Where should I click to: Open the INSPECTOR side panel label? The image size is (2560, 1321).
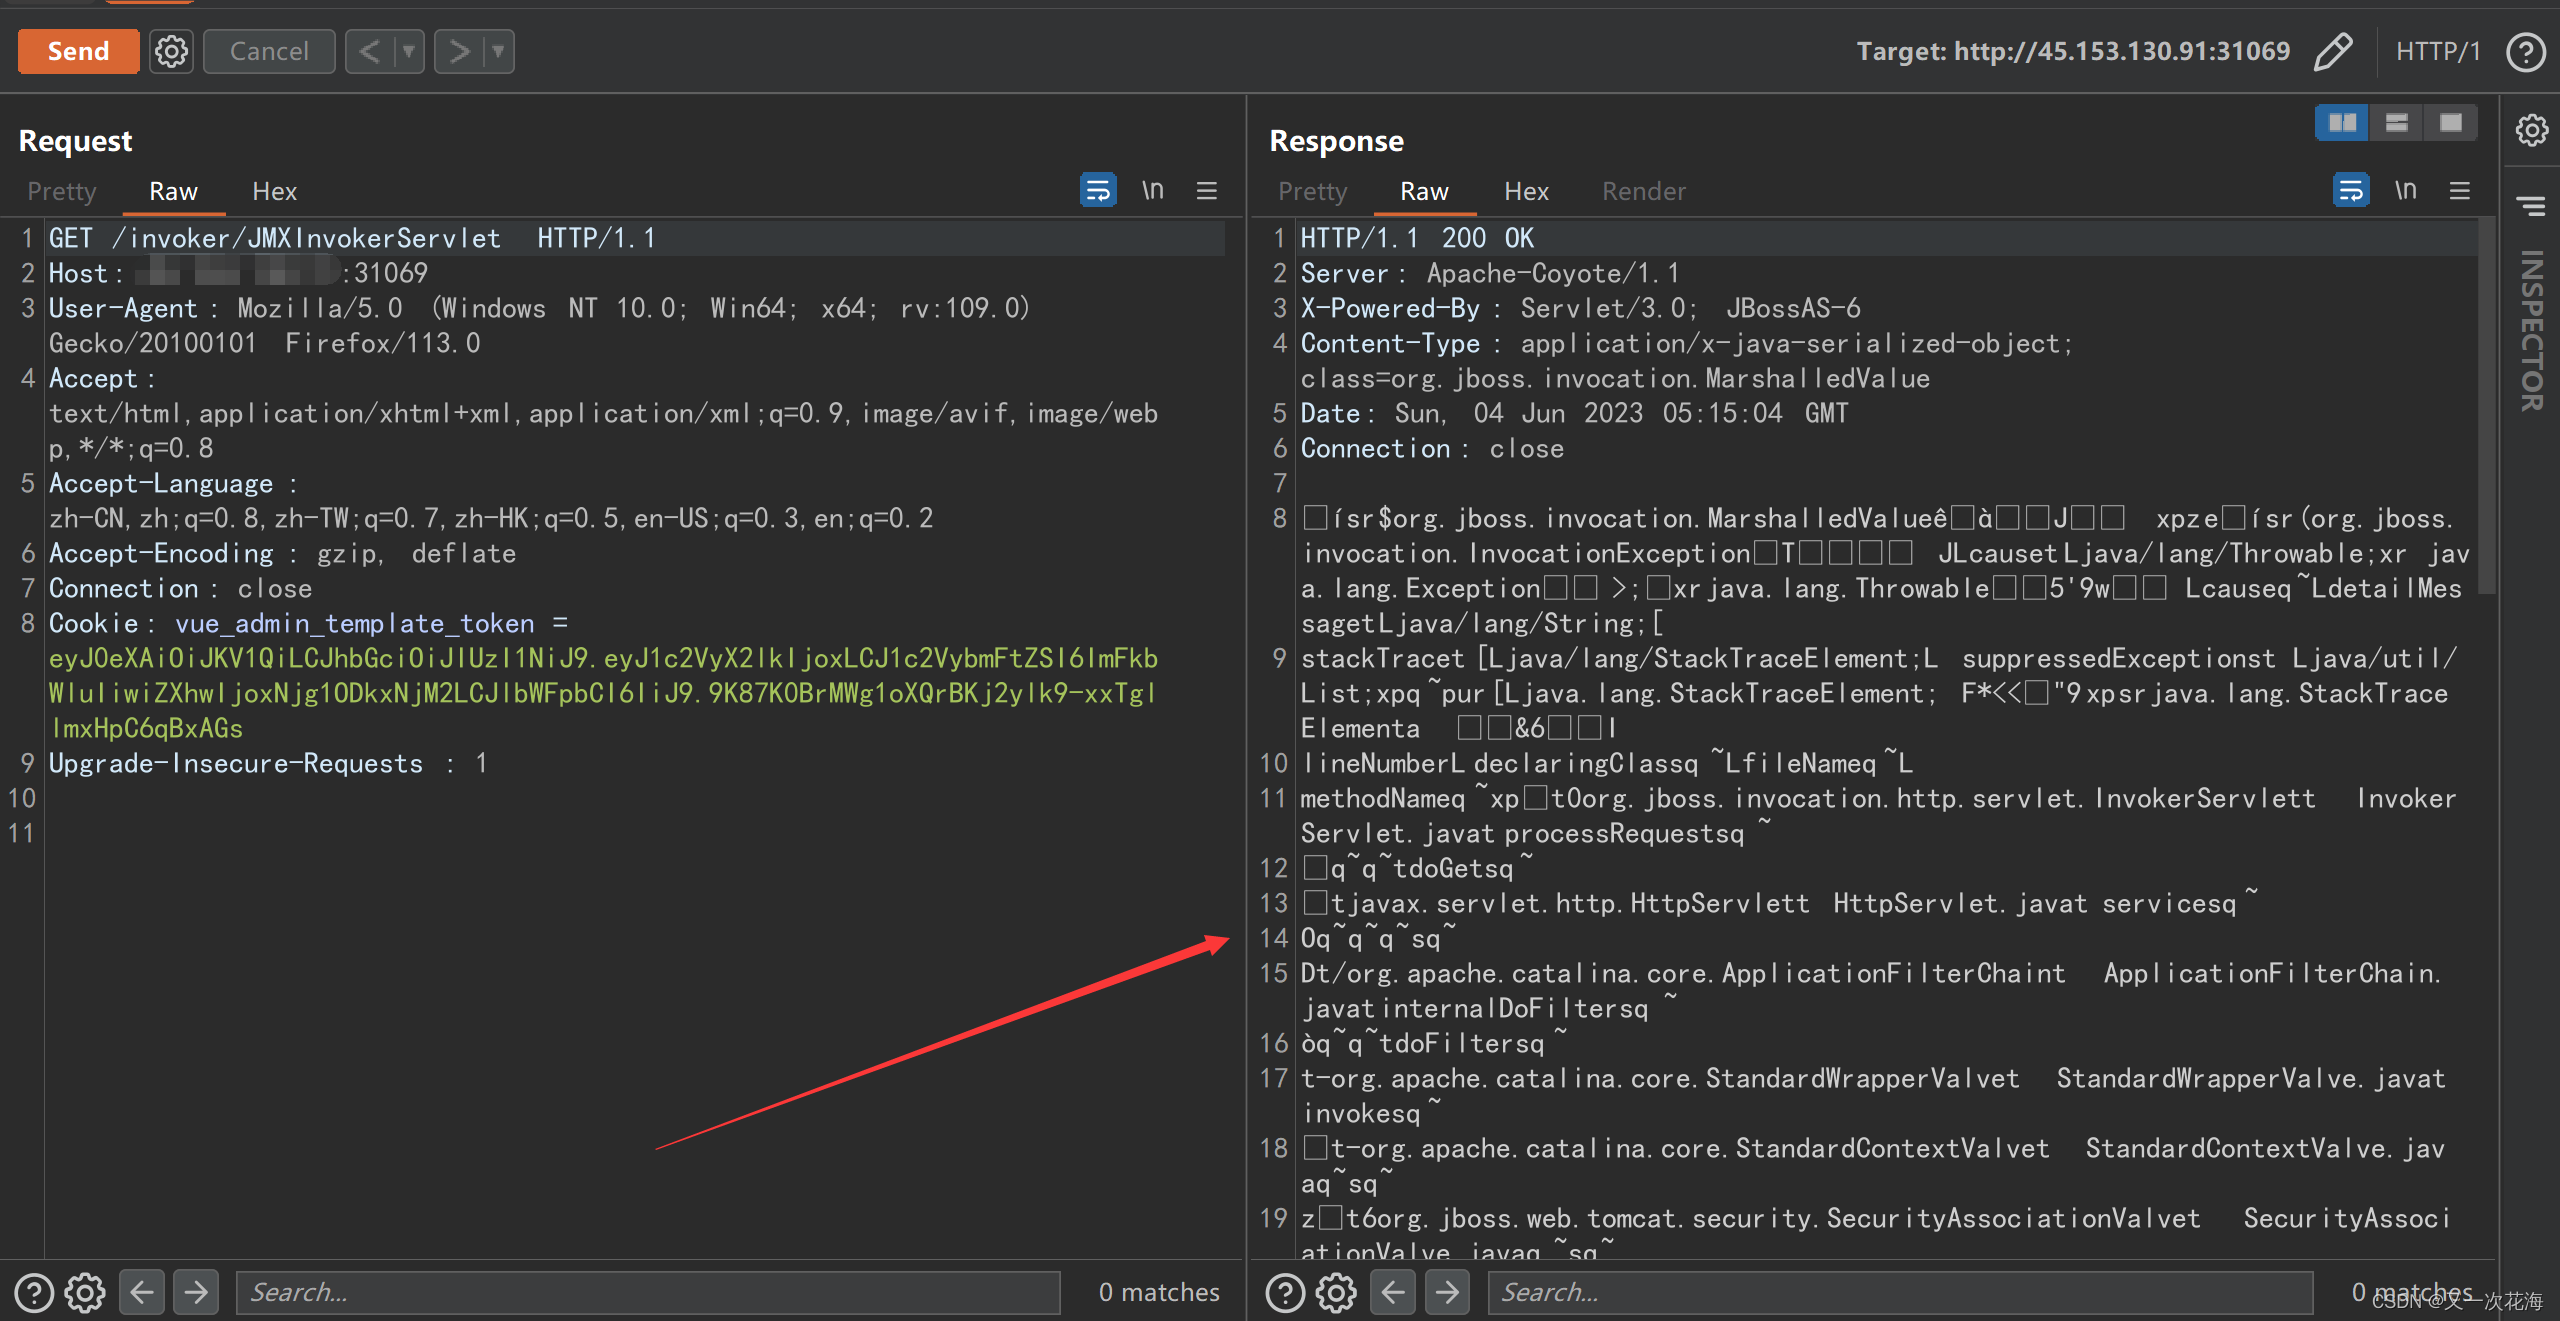(x=2531, y=330)
